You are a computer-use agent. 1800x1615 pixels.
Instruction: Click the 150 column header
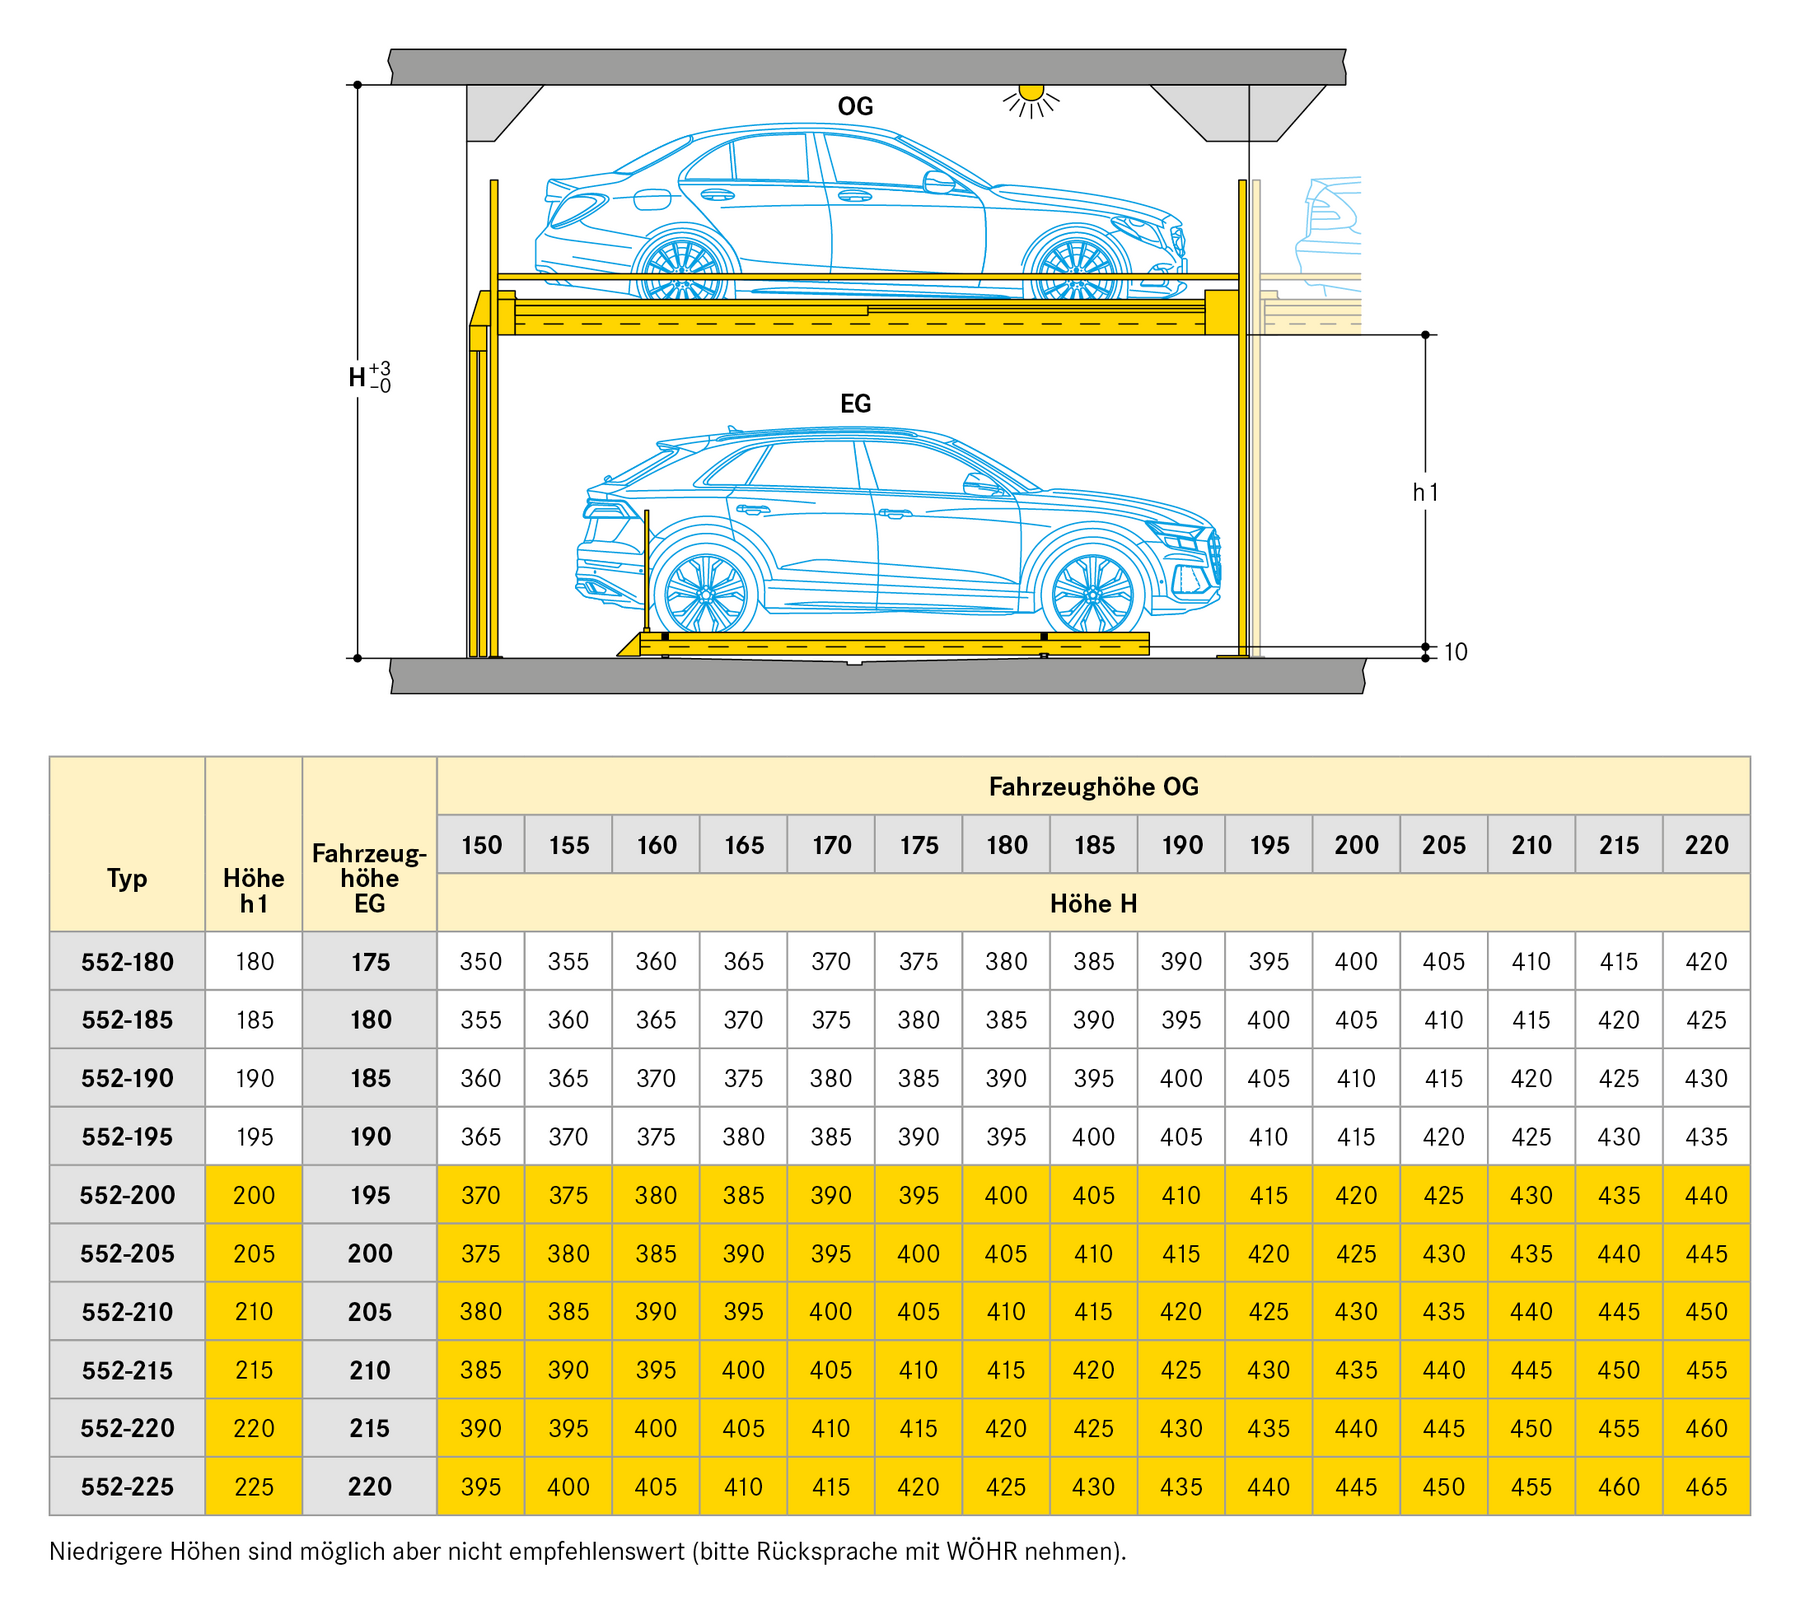pyautogui.click(x=481, y=845)
